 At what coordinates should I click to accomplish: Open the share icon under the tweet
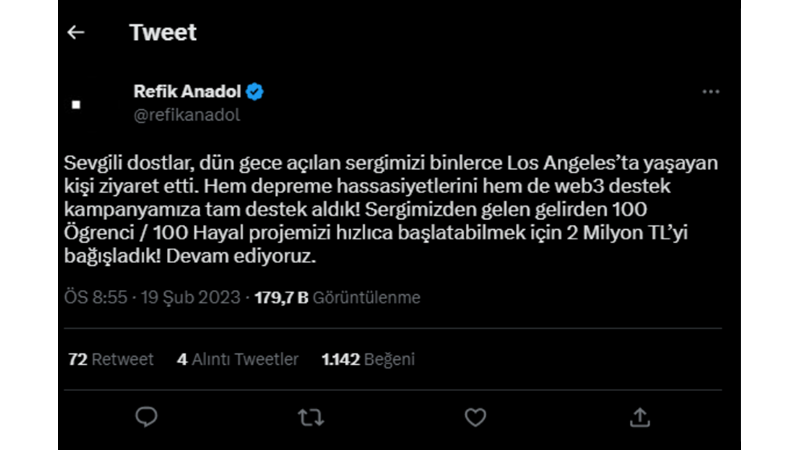point(640,415)
